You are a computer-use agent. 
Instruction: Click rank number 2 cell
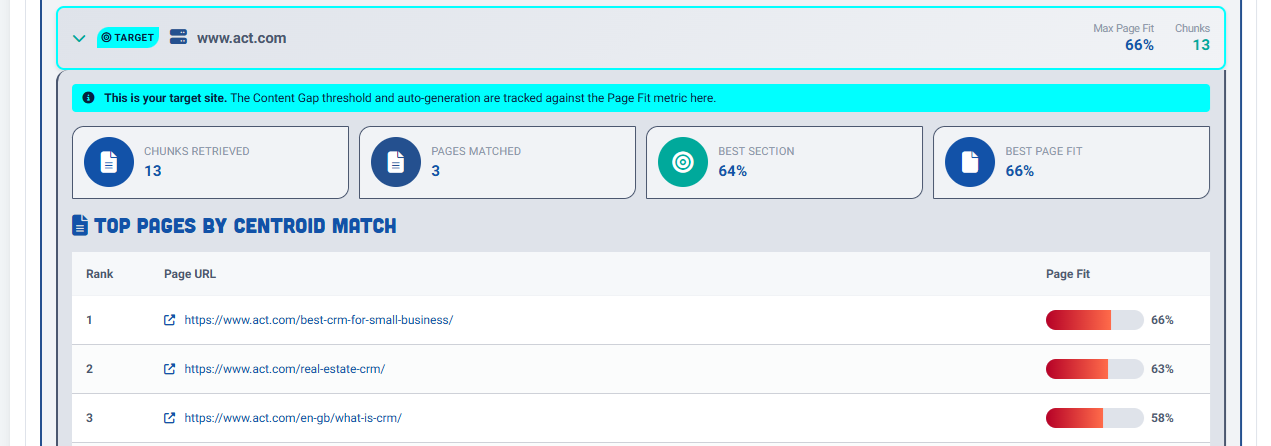pyautogui.click(x=89, y=369)
